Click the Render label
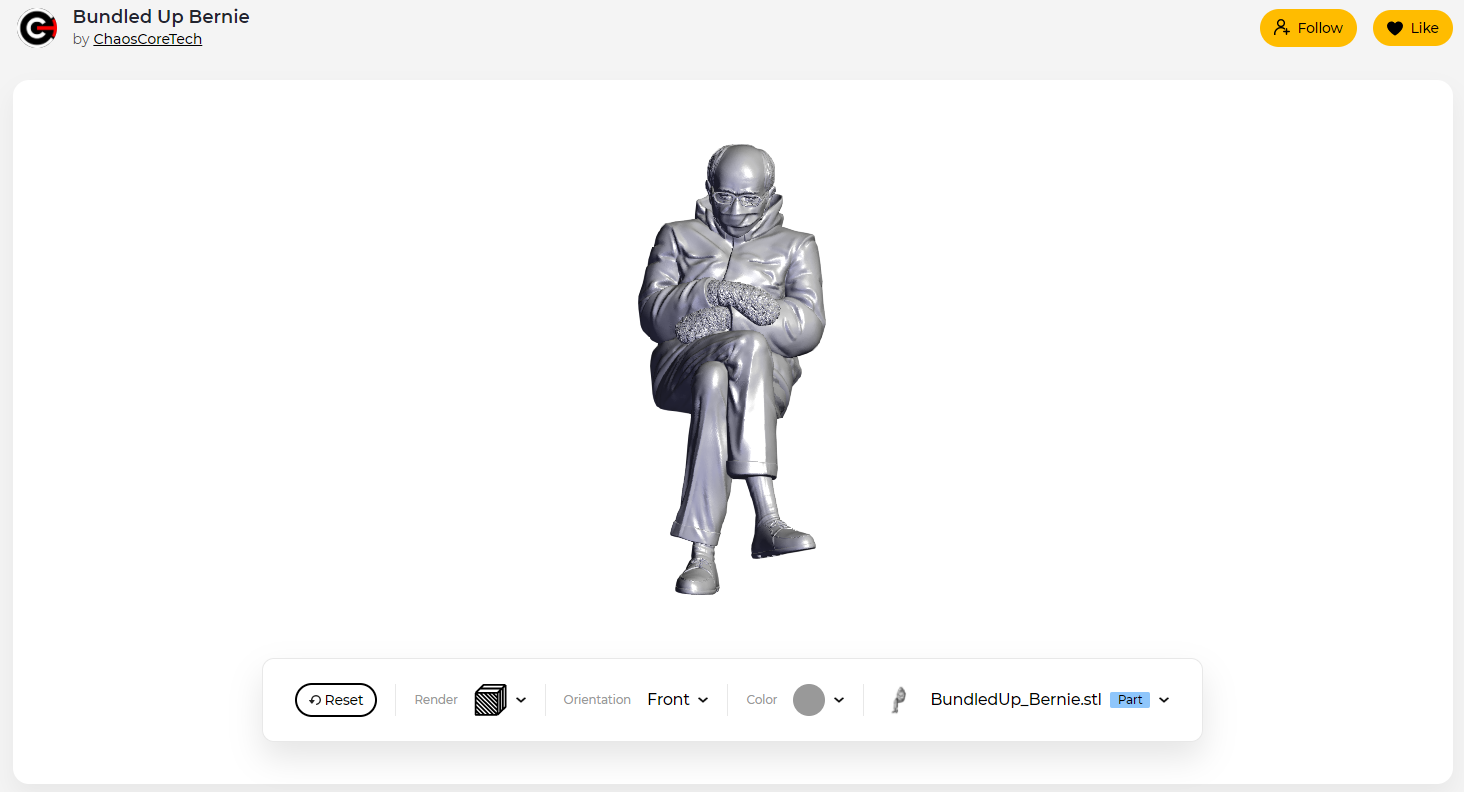 pos(436,700)
